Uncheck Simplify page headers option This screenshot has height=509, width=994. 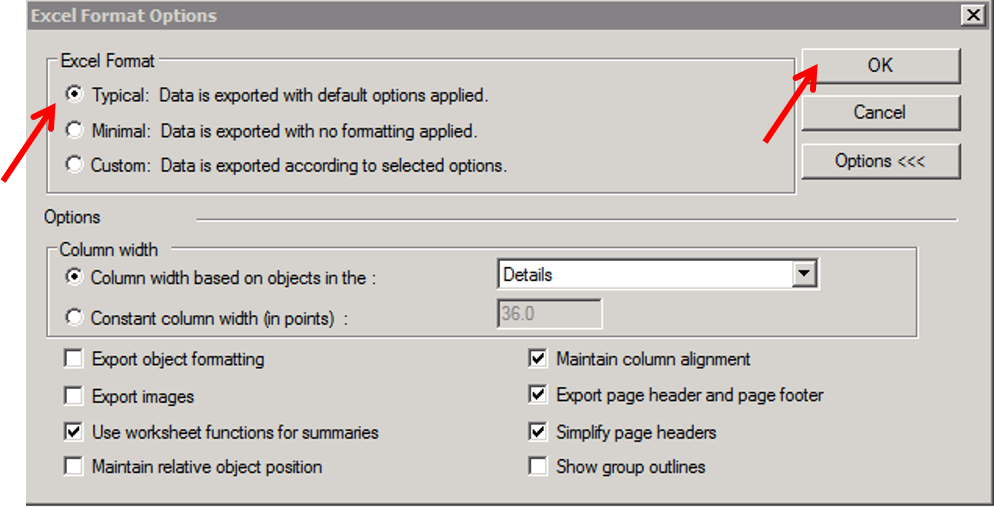[x=538, y=433]
